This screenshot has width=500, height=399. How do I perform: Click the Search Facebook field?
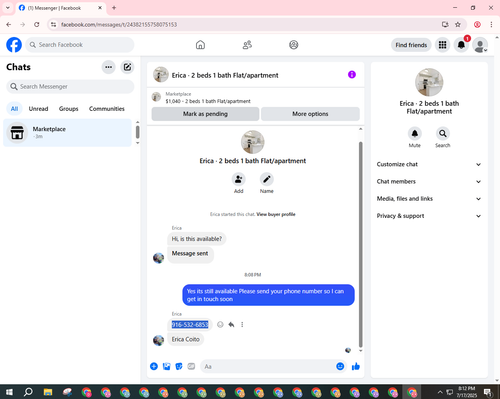point(80,45)
